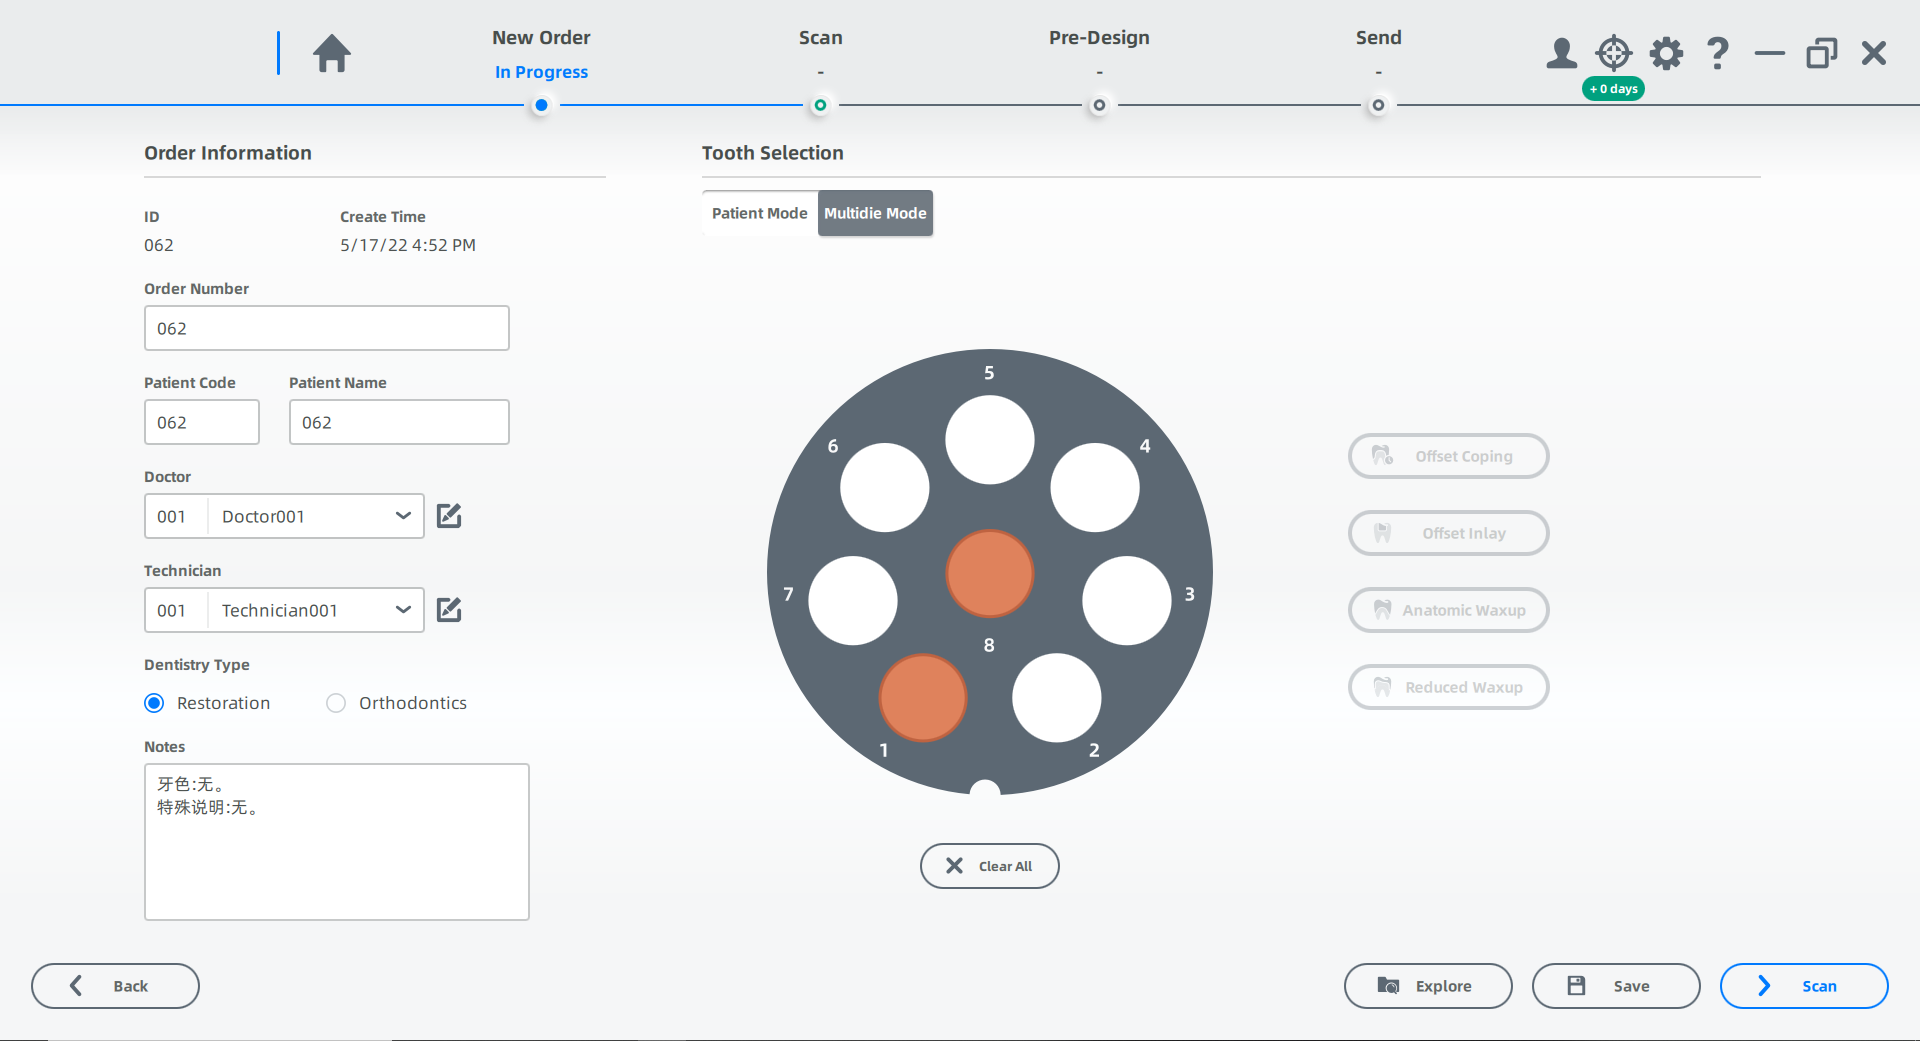
Task: Select multidie position 2
Action: coord(1057,698)
